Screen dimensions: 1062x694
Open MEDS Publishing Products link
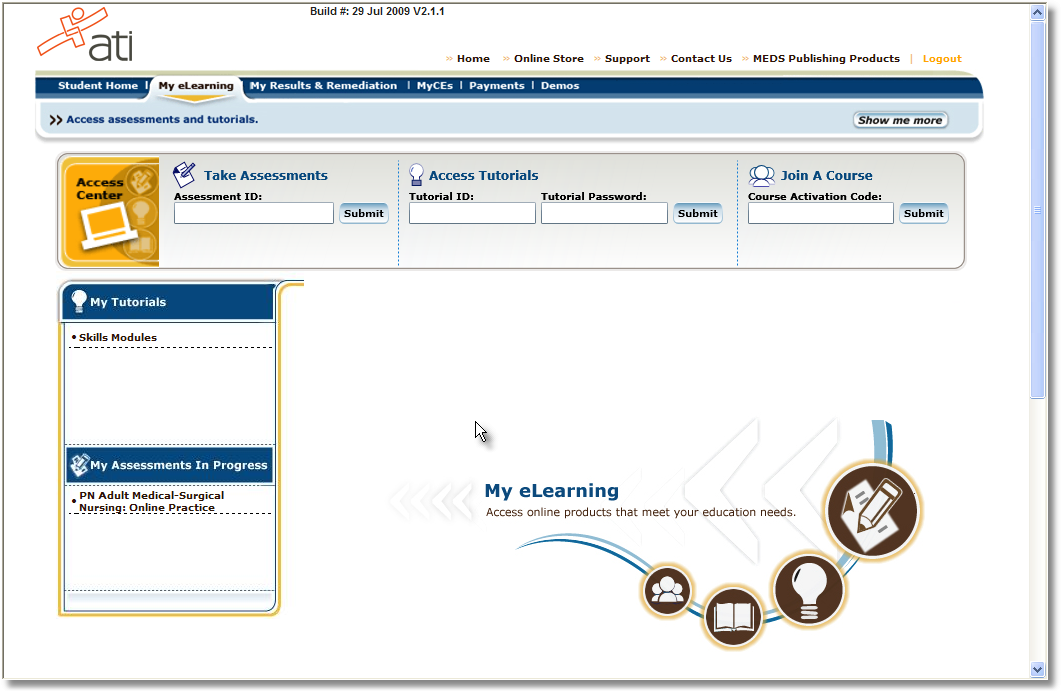[x=826, y=58]
